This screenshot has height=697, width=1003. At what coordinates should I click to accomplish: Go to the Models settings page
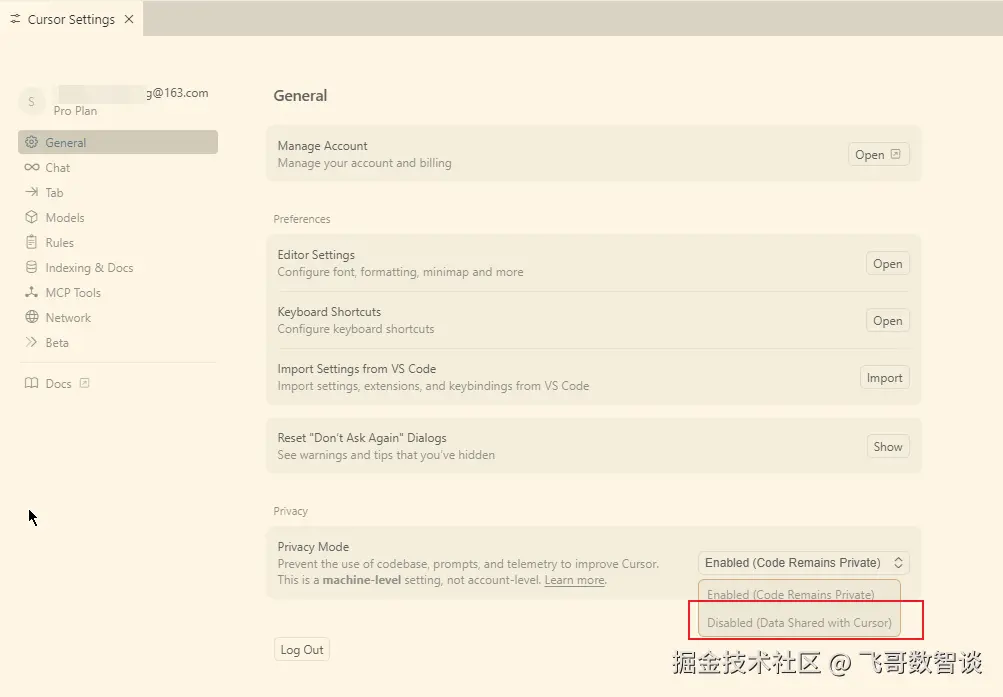click(x=118, y=217)
